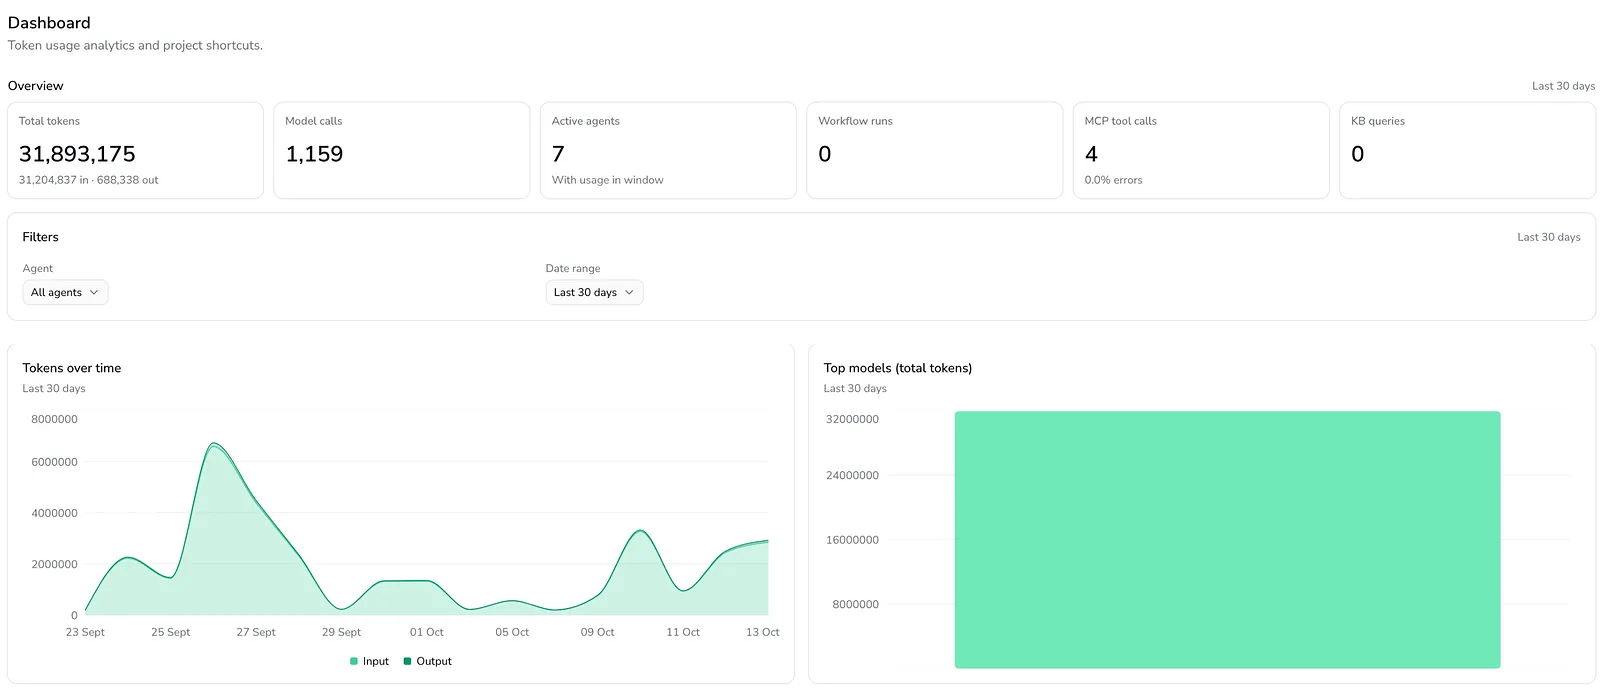This screenshot has height=693, width=1600.
Task: Select the Active agents card
Action: click(668, 150)
